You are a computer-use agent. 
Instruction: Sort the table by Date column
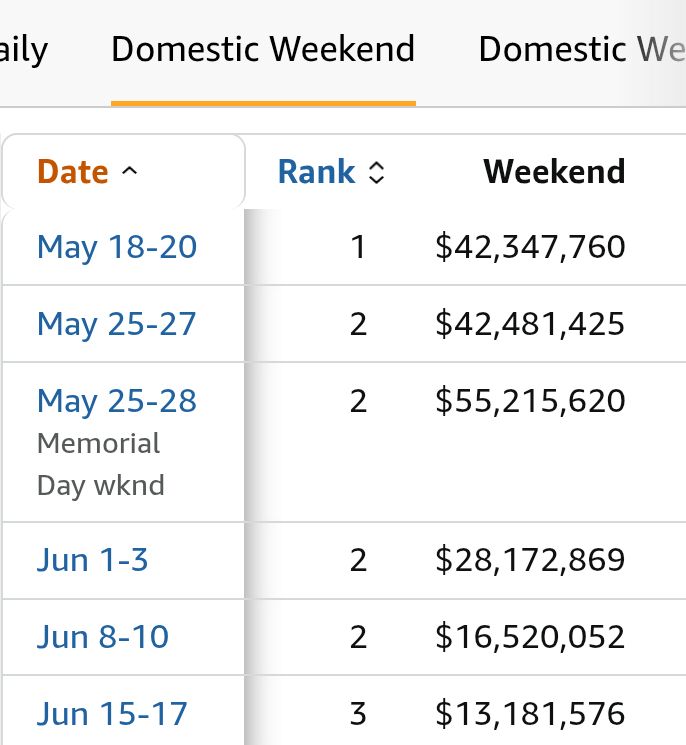click(73, 172)
